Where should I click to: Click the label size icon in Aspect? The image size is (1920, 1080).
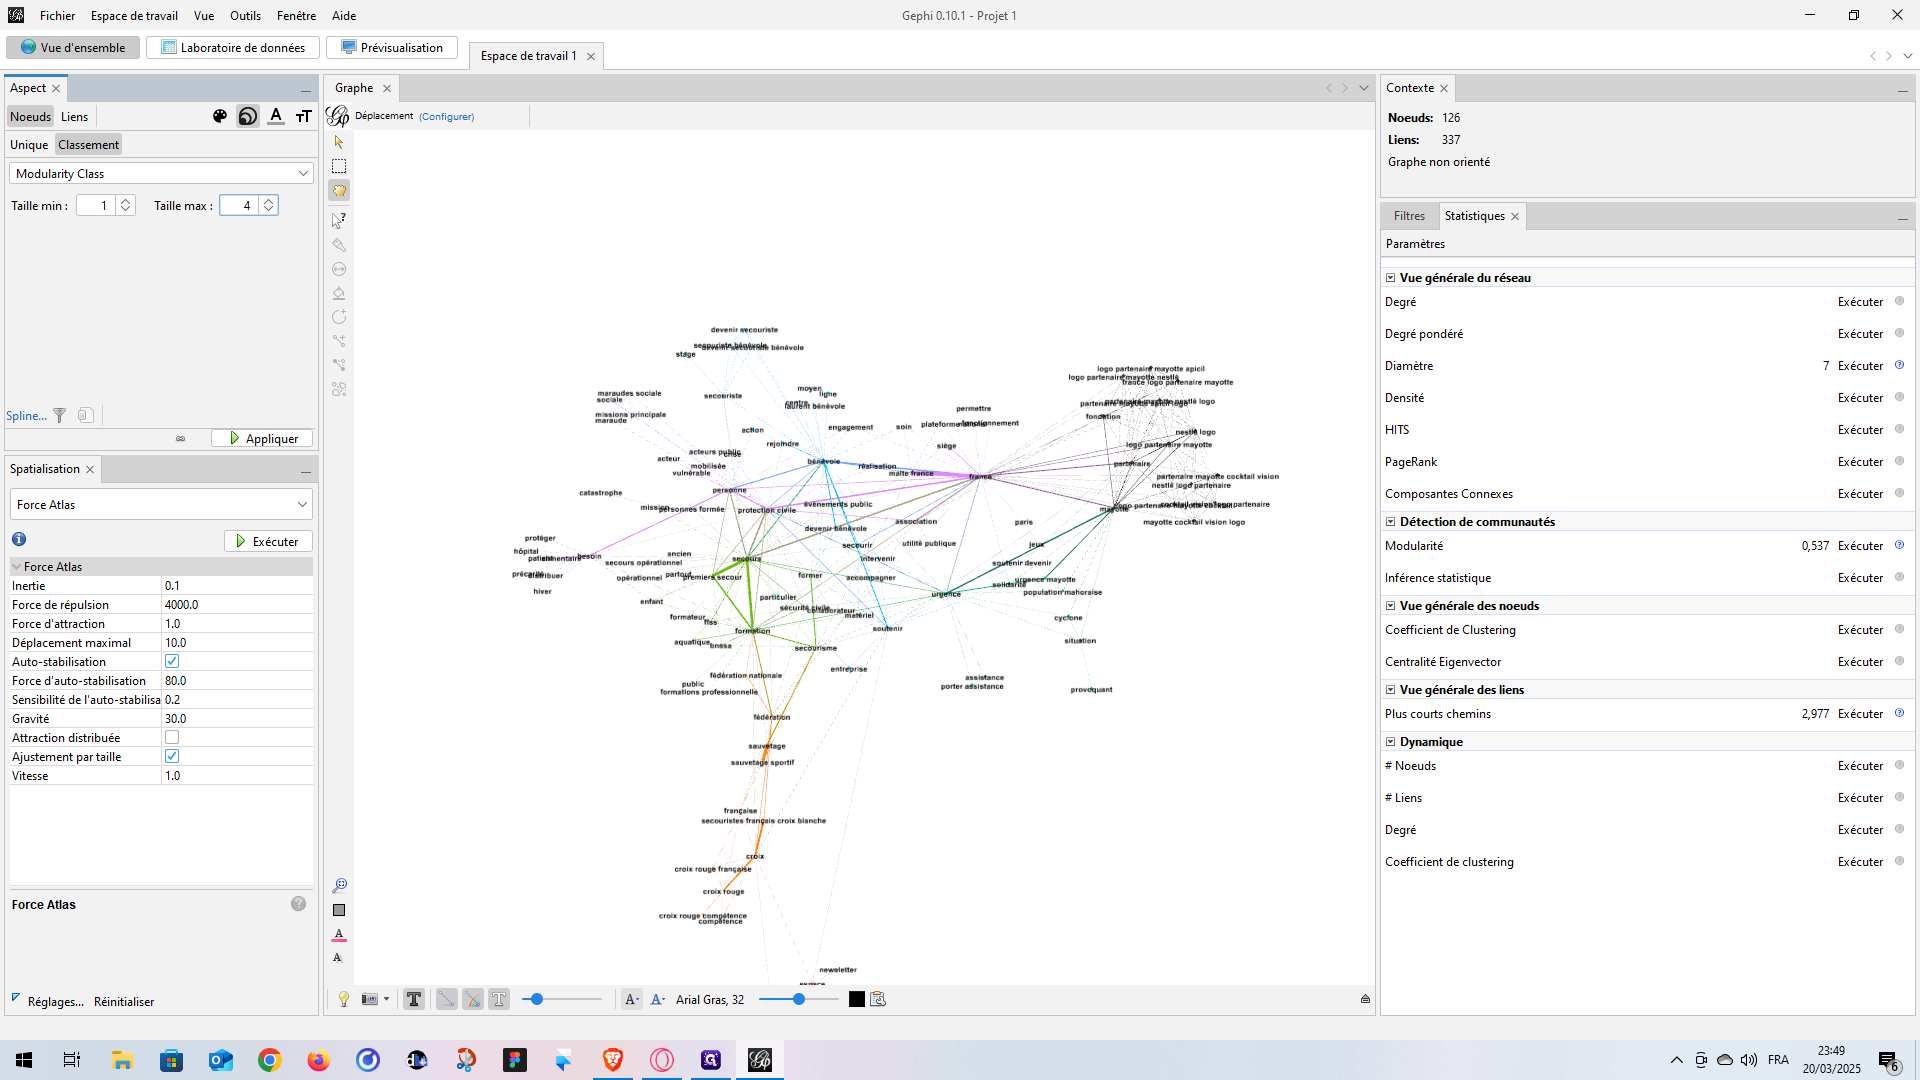point(304,116)
